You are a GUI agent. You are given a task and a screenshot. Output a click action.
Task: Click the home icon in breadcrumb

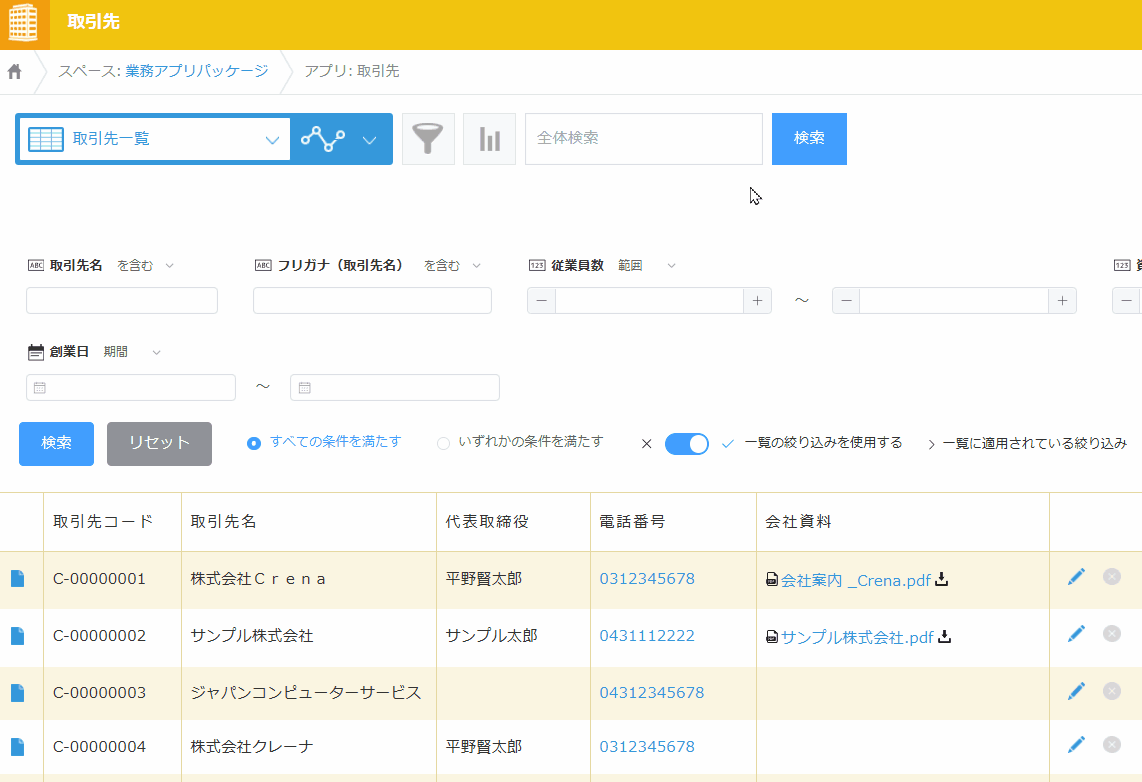coord(15,71)
